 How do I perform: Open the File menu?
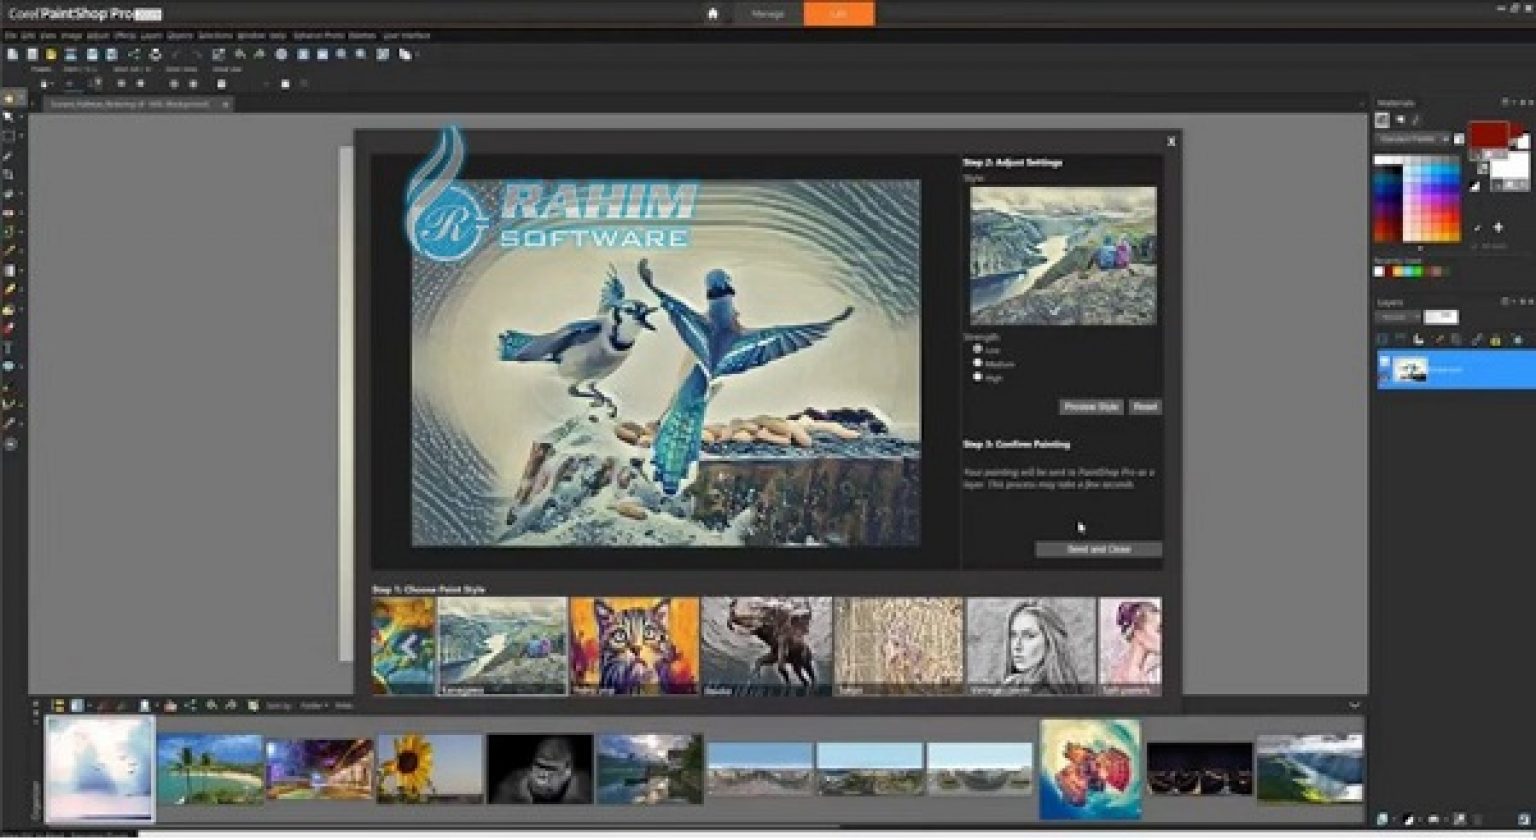tap(11, 35)
